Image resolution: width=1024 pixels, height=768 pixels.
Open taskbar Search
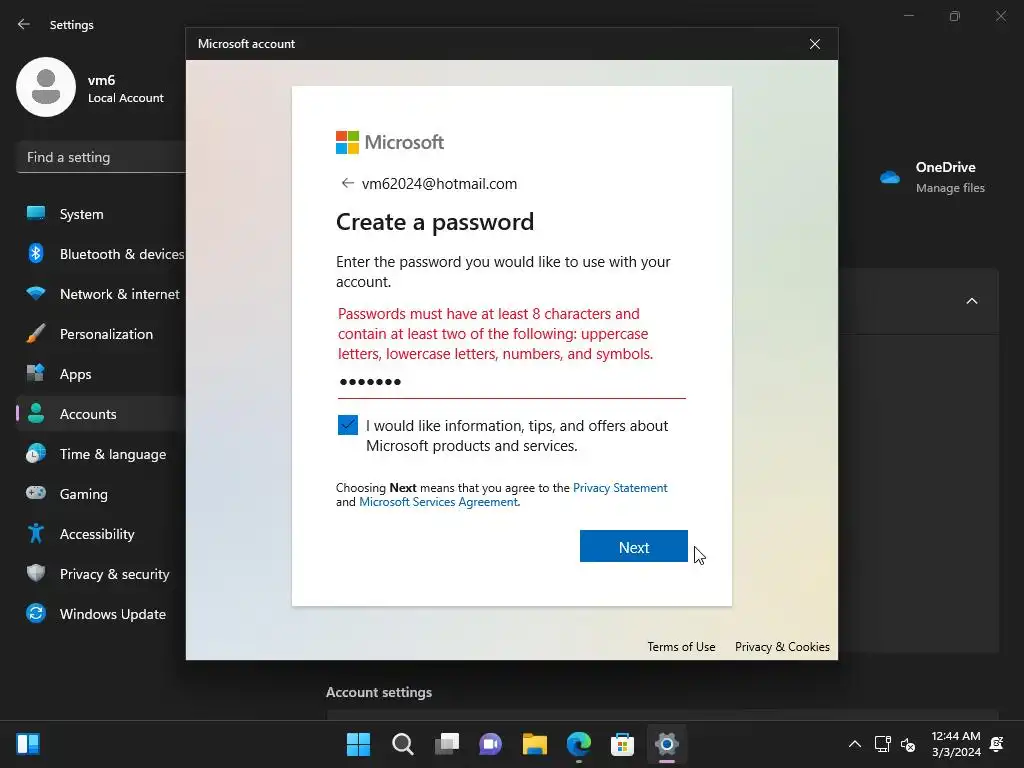pyautogui.click(x=402, y=744)
